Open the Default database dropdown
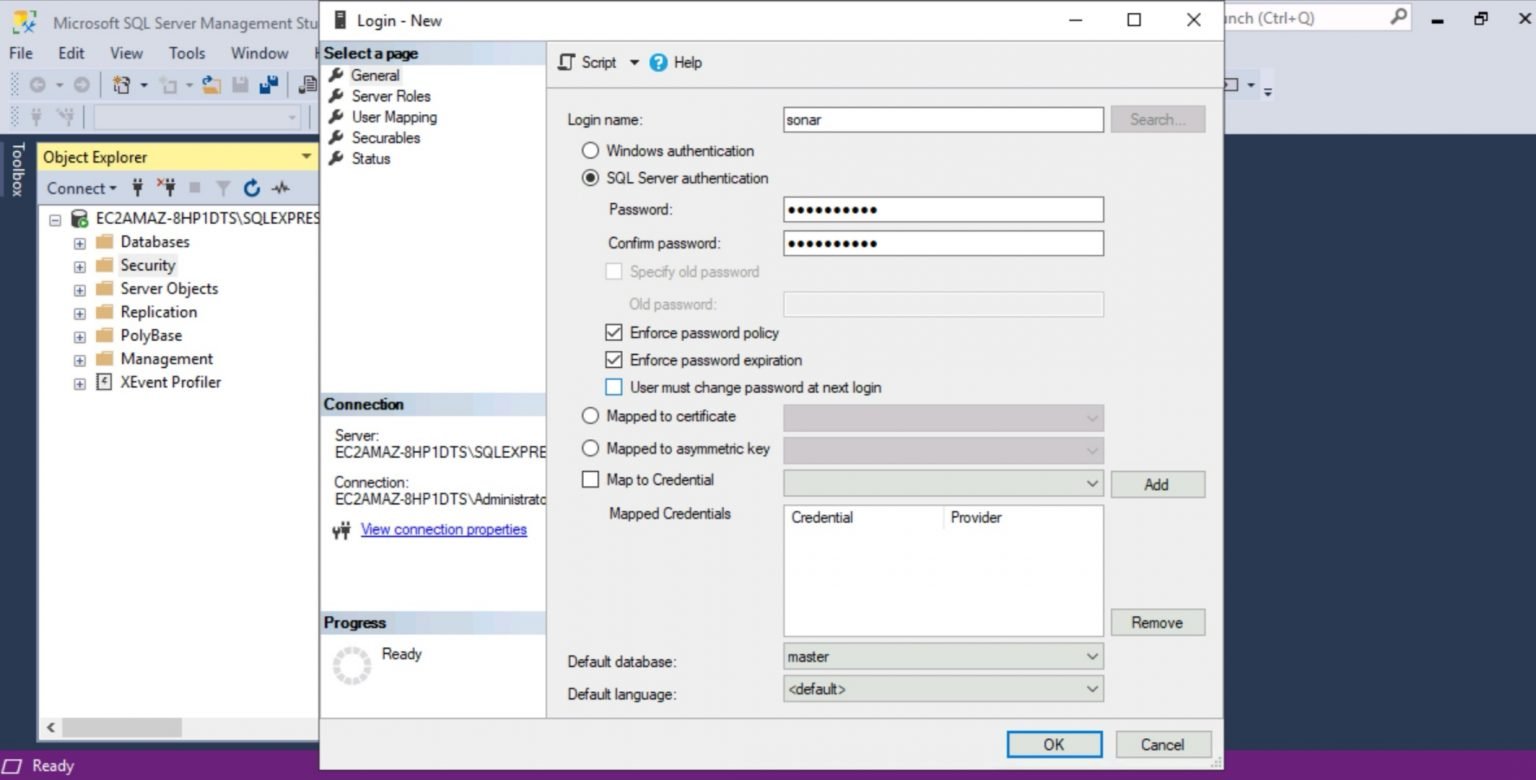This screenshot has height=780, width=1536. [x=1089, y=657]
